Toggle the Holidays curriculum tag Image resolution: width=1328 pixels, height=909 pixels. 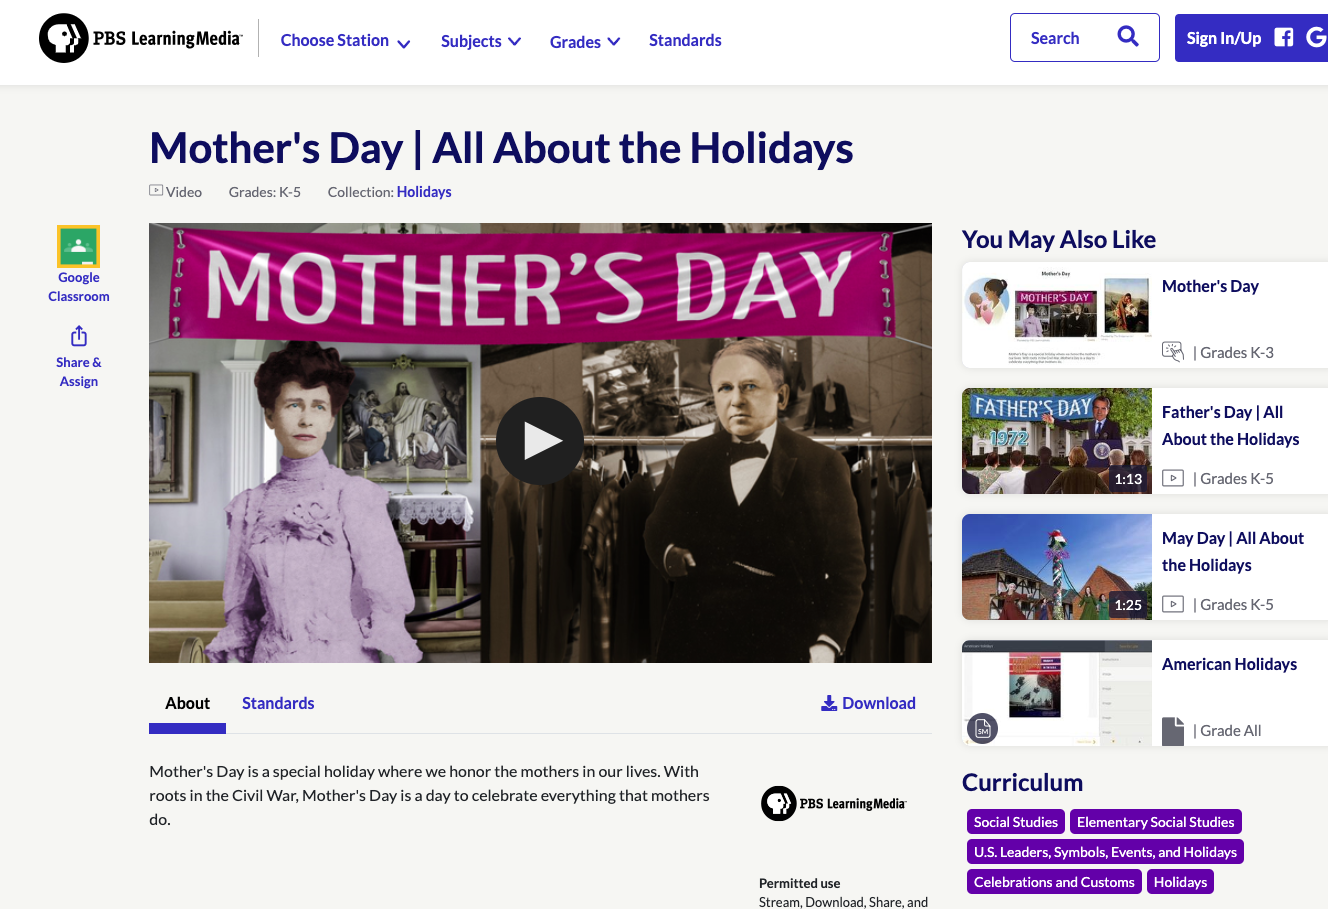(x=1180, y=882)
